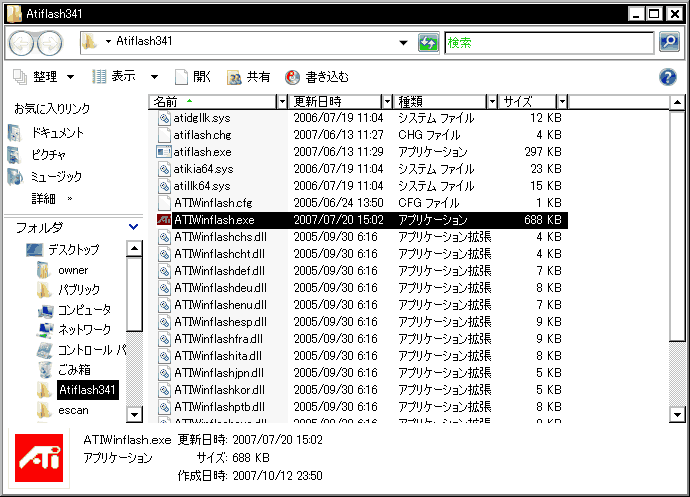Click the 書き込む burn toolbar button

(x=317, y=77)
